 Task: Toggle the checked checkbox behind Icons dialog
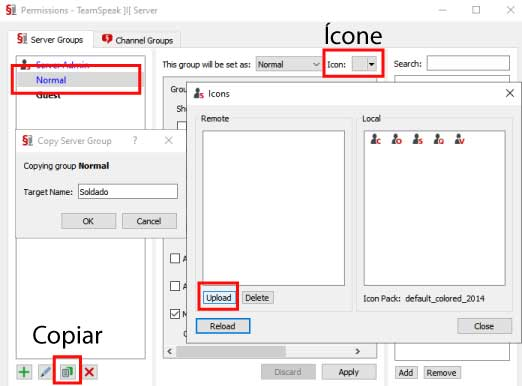tap(175, 314)
